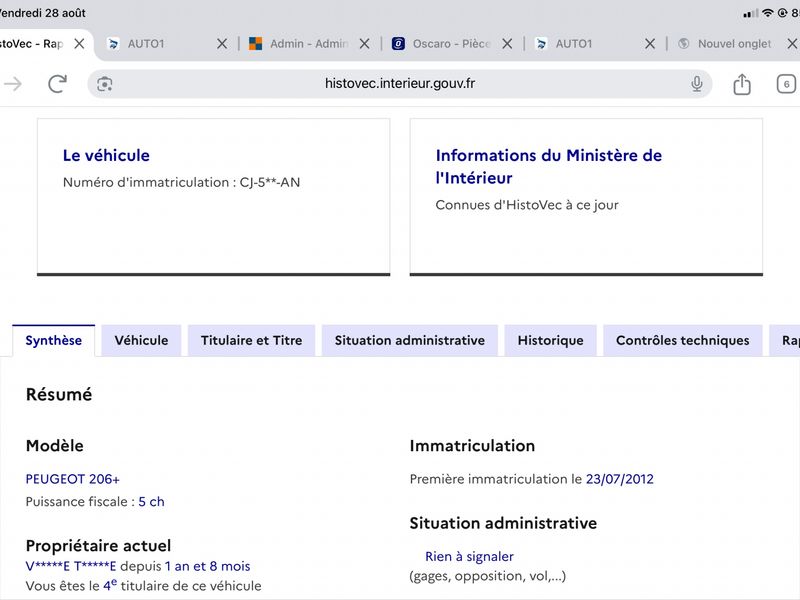
Task: Open the Historique tab
Action: (x=551, y=340)
